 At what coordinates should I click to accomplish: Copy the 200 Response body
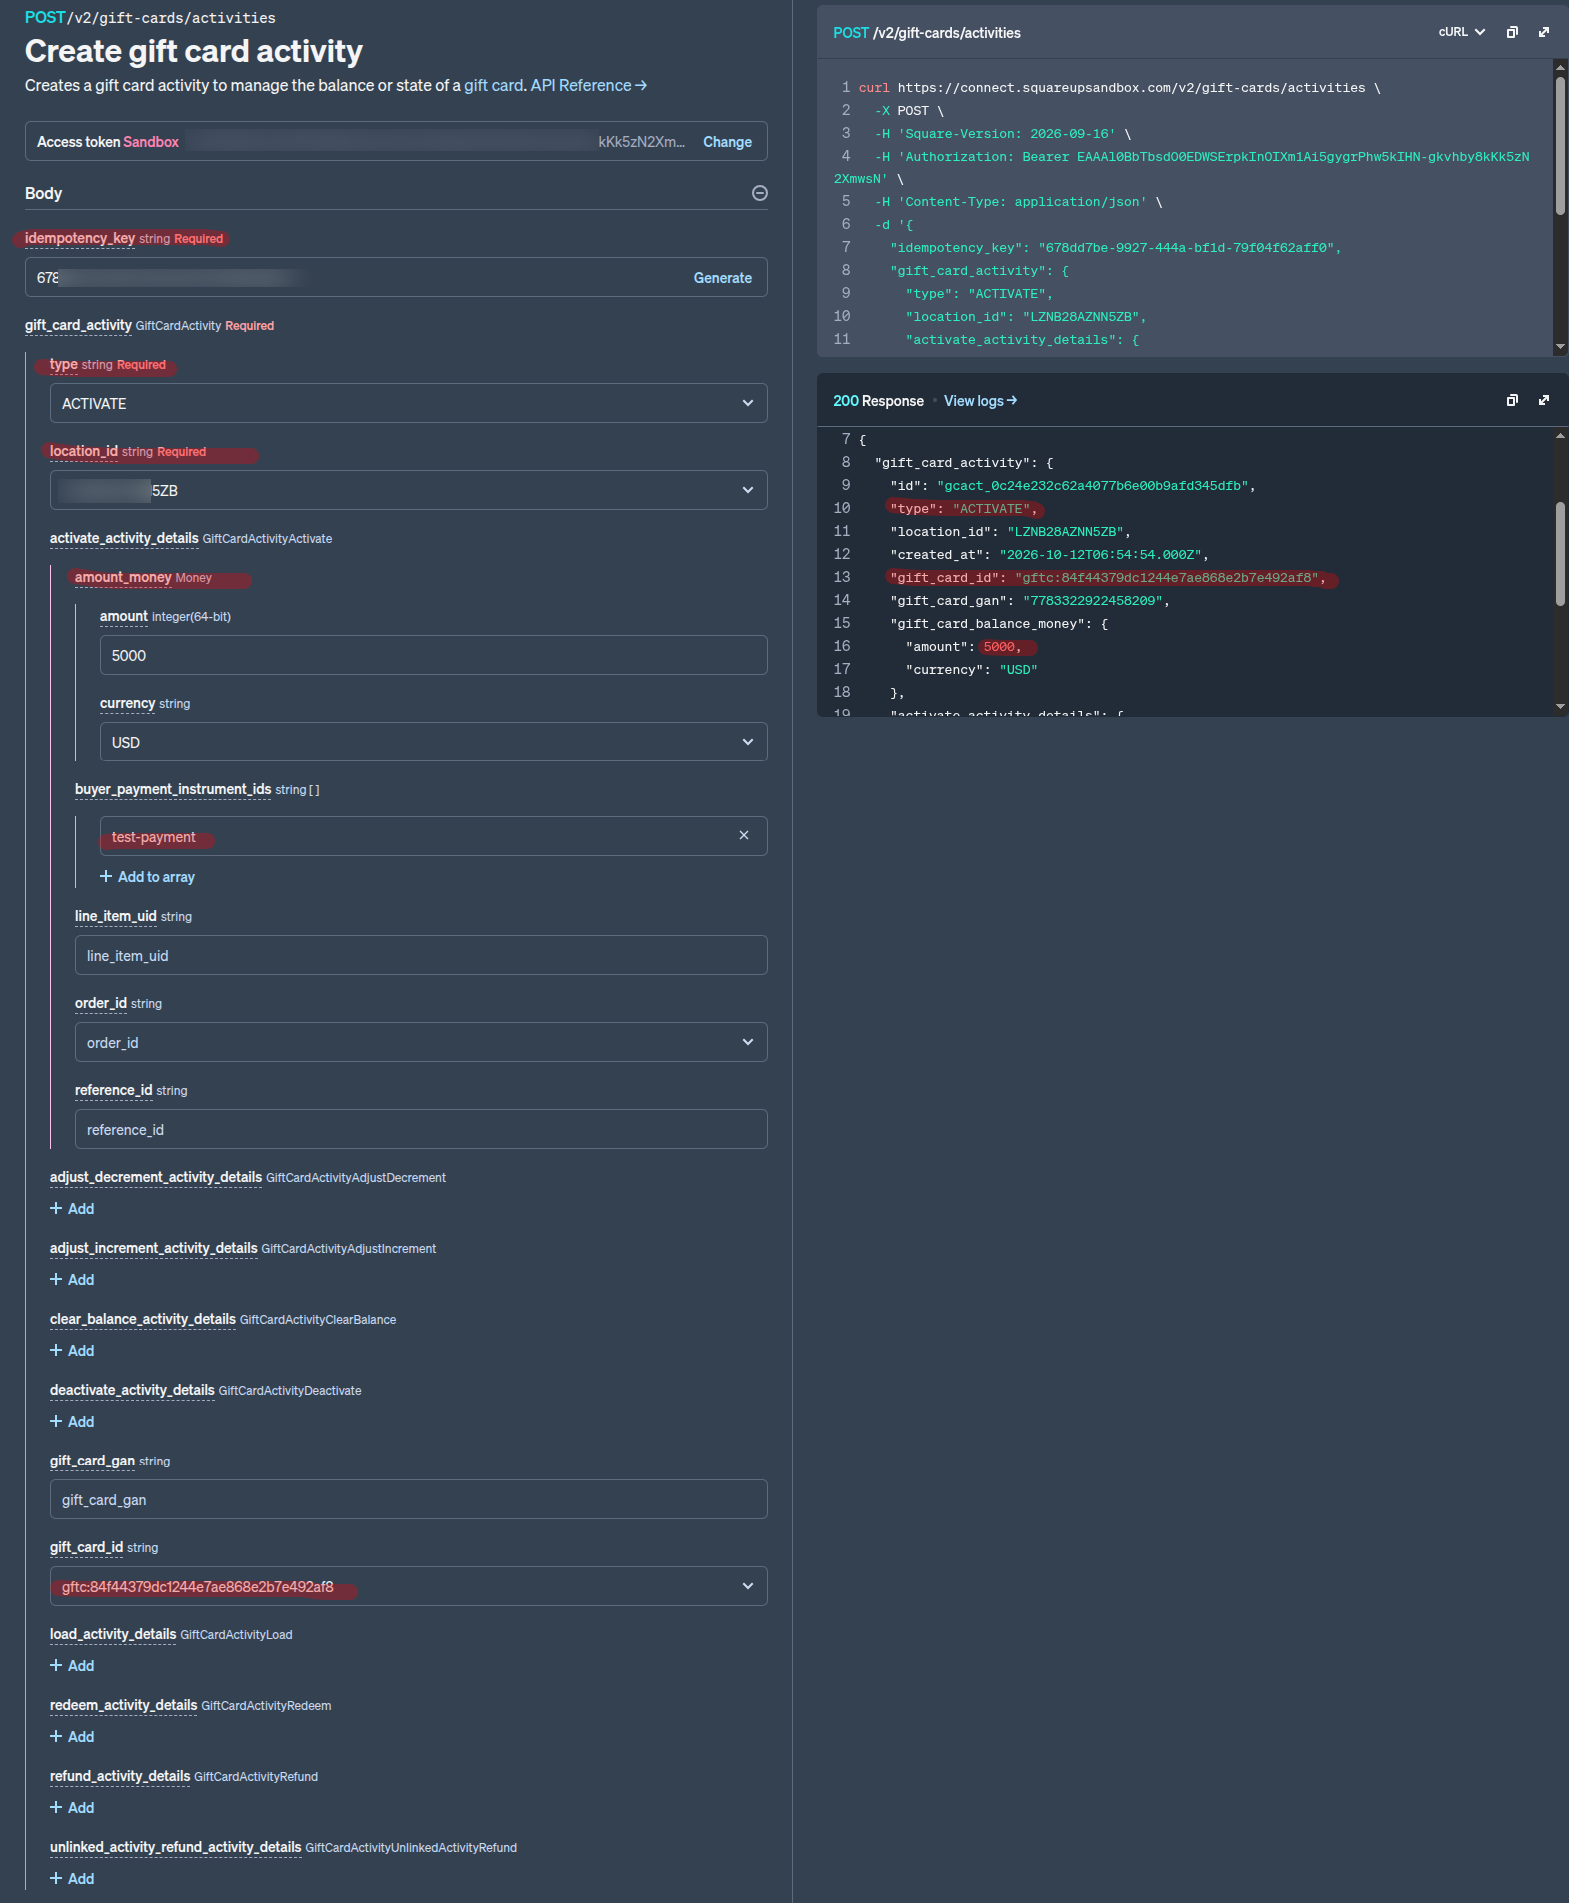pyautogui.click(x=1512, y=400)
